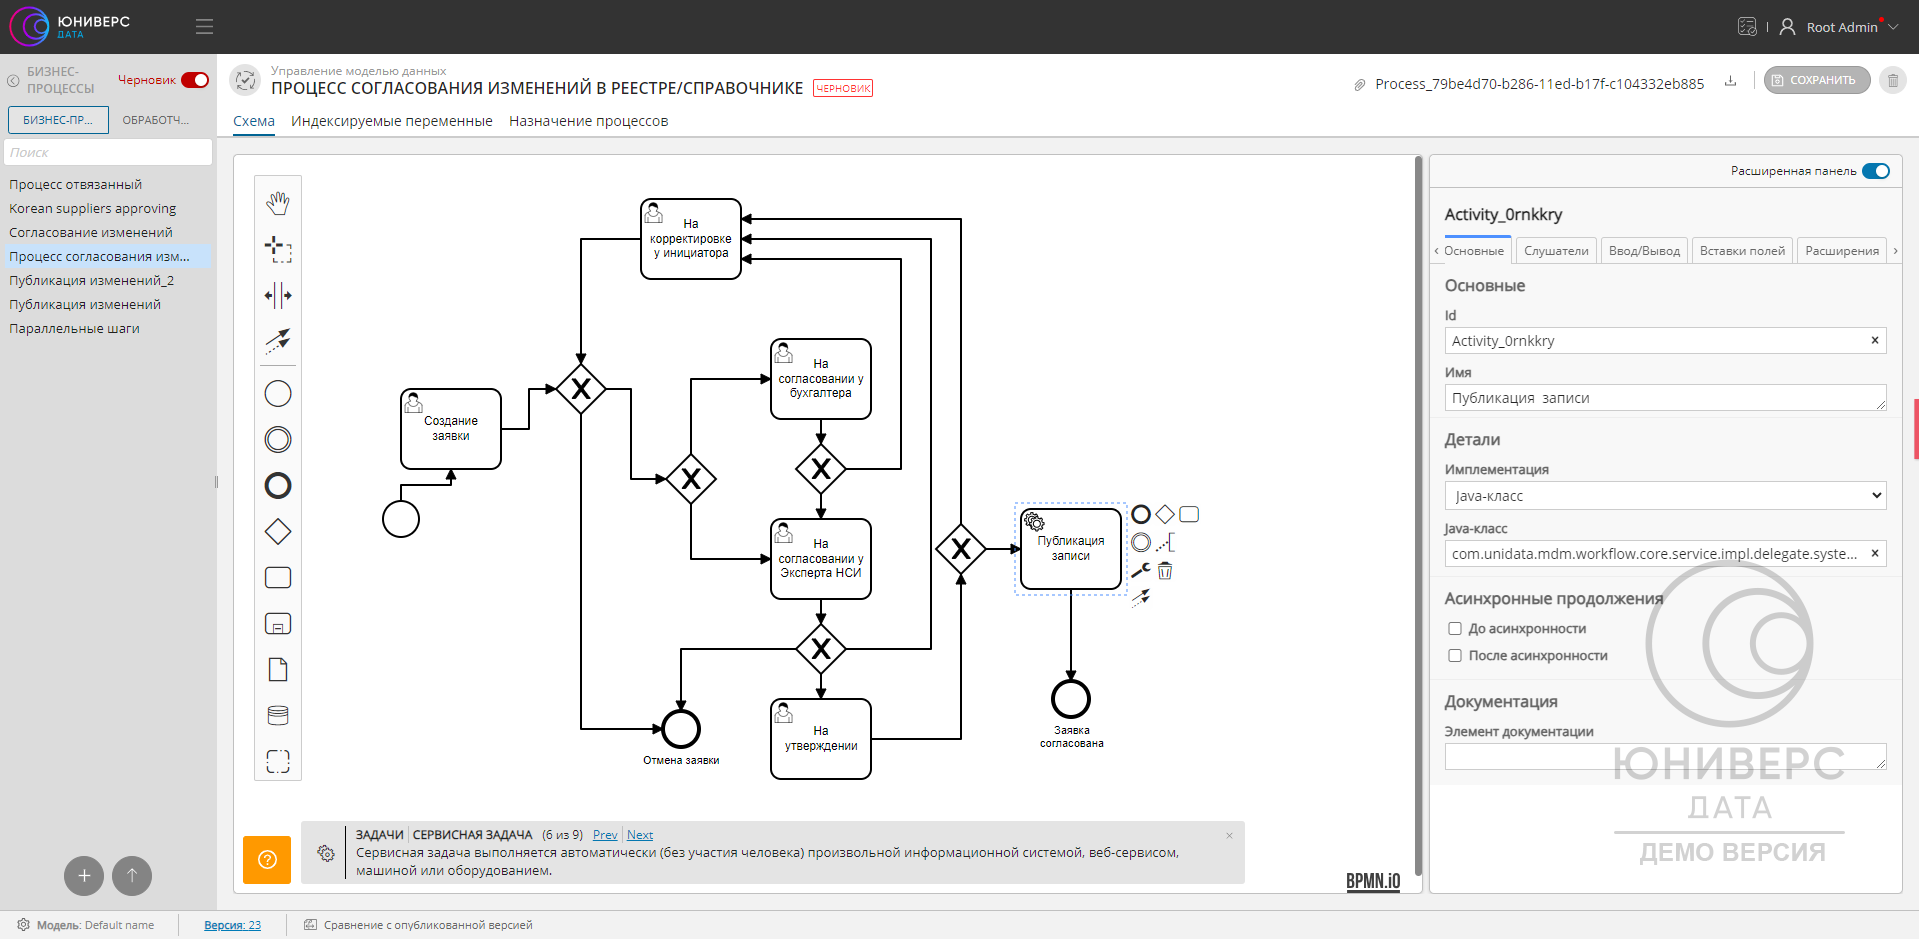Choose the space tool in palette
This screenshot has width=1919, height=939.
pyautogui.click(x=278, y=295)
